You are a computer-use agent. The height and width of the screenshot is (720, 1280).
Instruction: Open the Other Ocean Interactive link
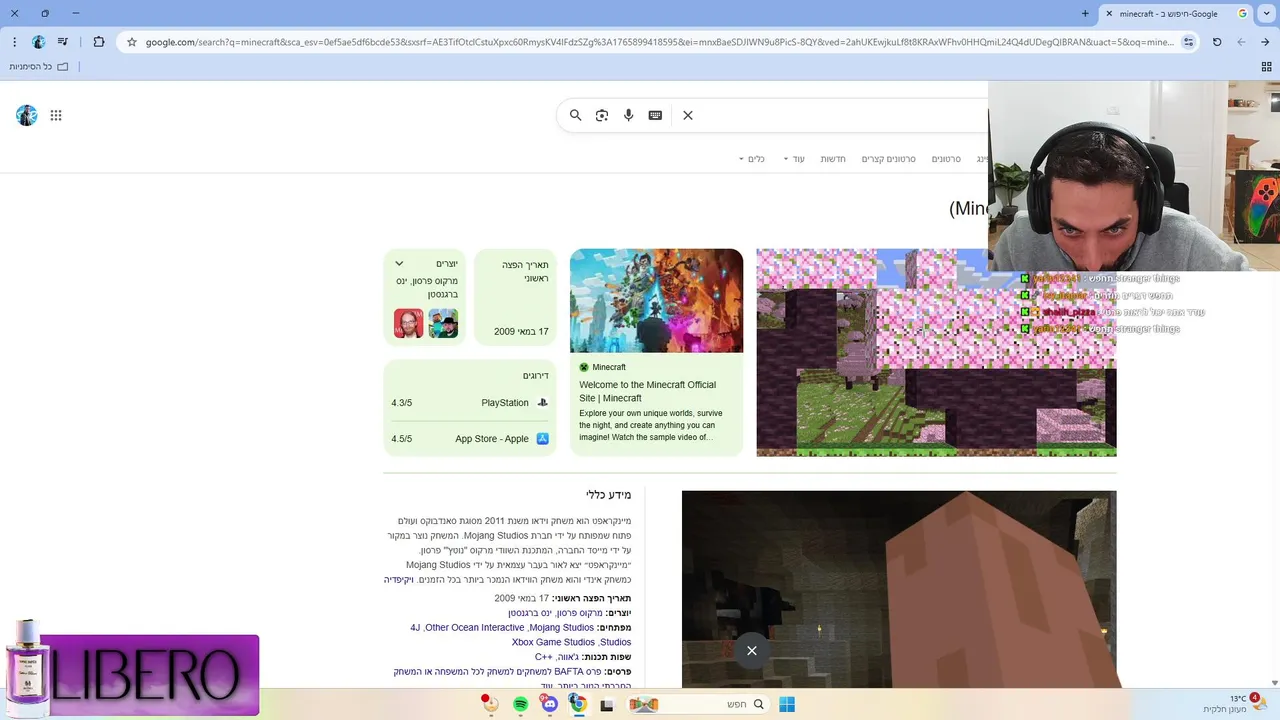pos(475,628)
